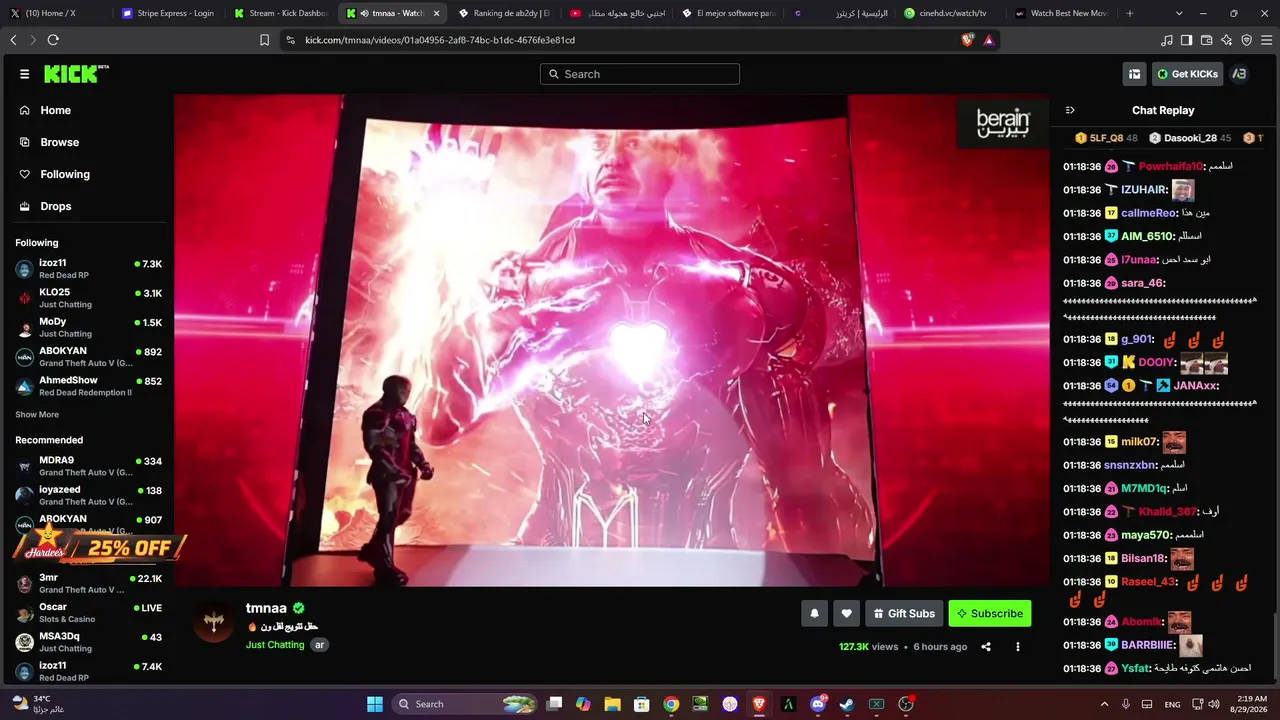Open MSA3Dq recommended channel

88,642
